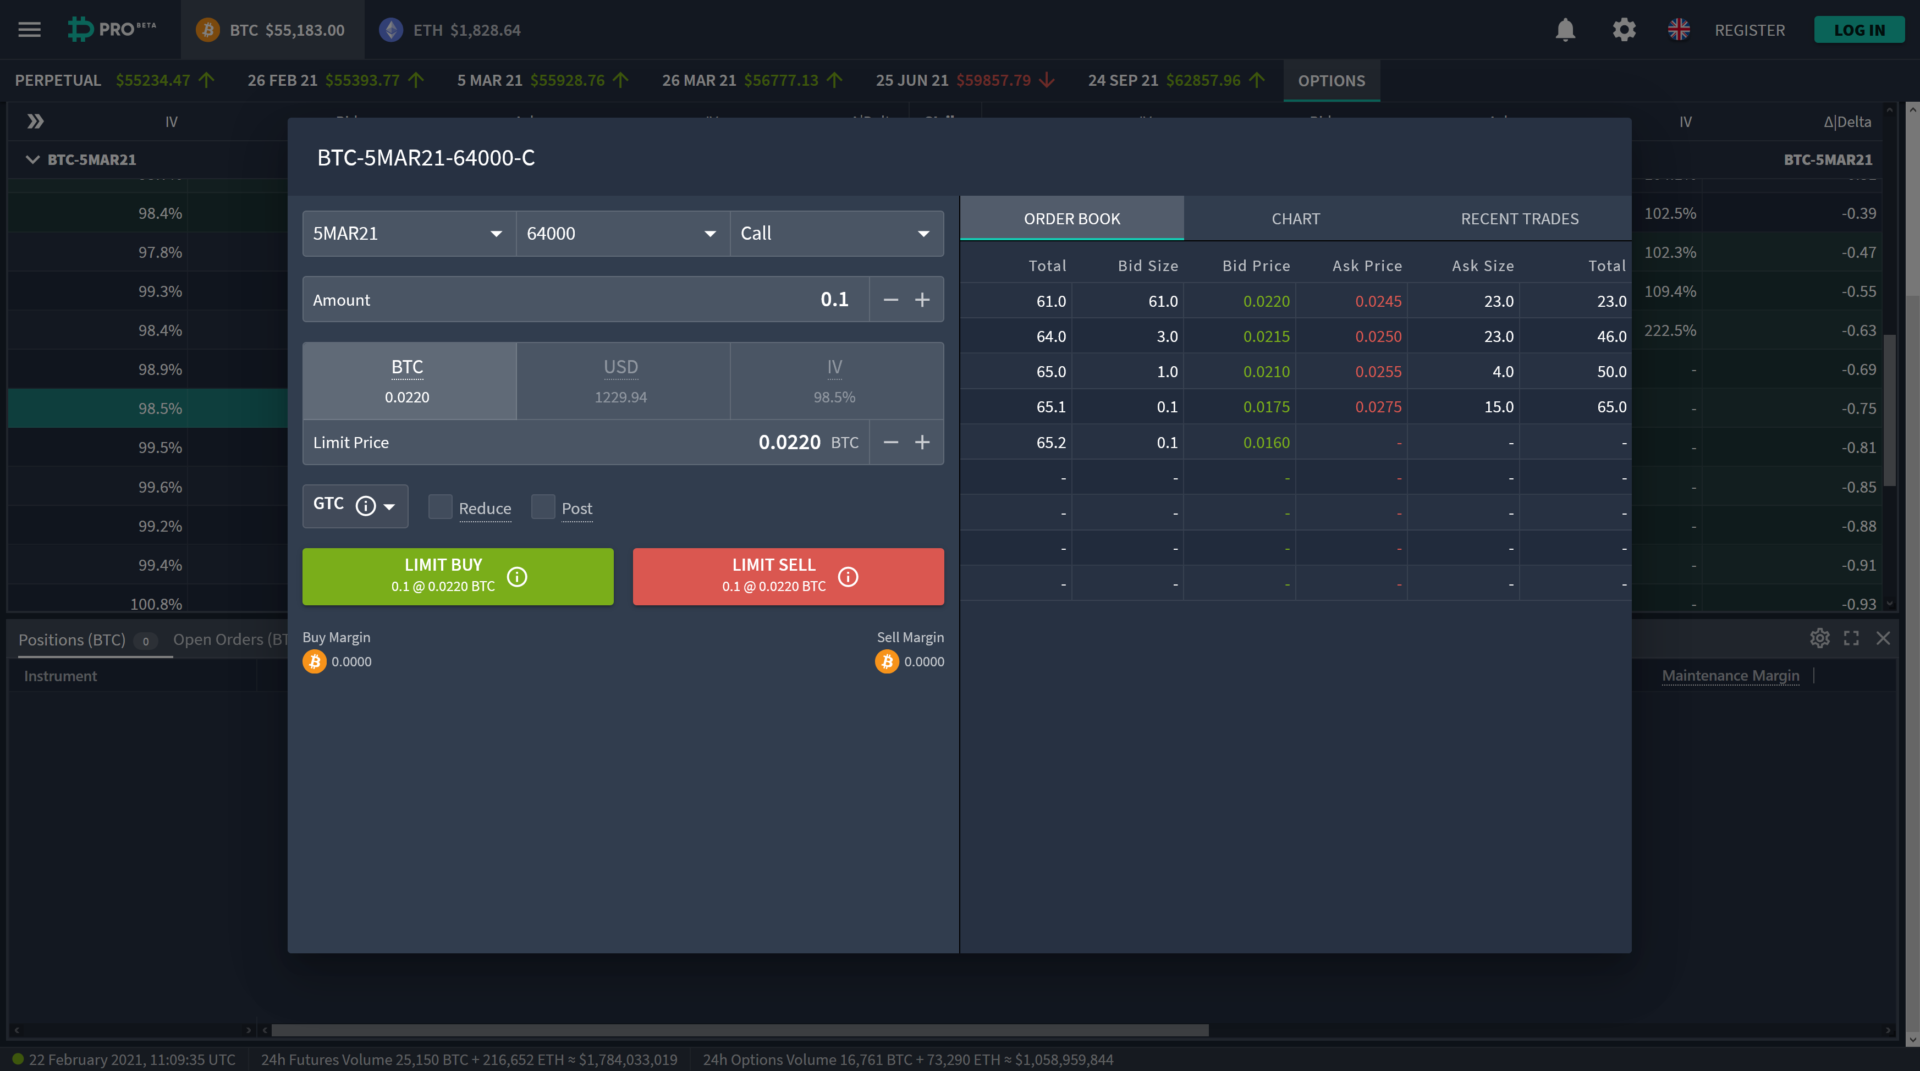This screenshot has width=1920, height=1071.
Task: Enable the Post checkbox
Action: 543,507
